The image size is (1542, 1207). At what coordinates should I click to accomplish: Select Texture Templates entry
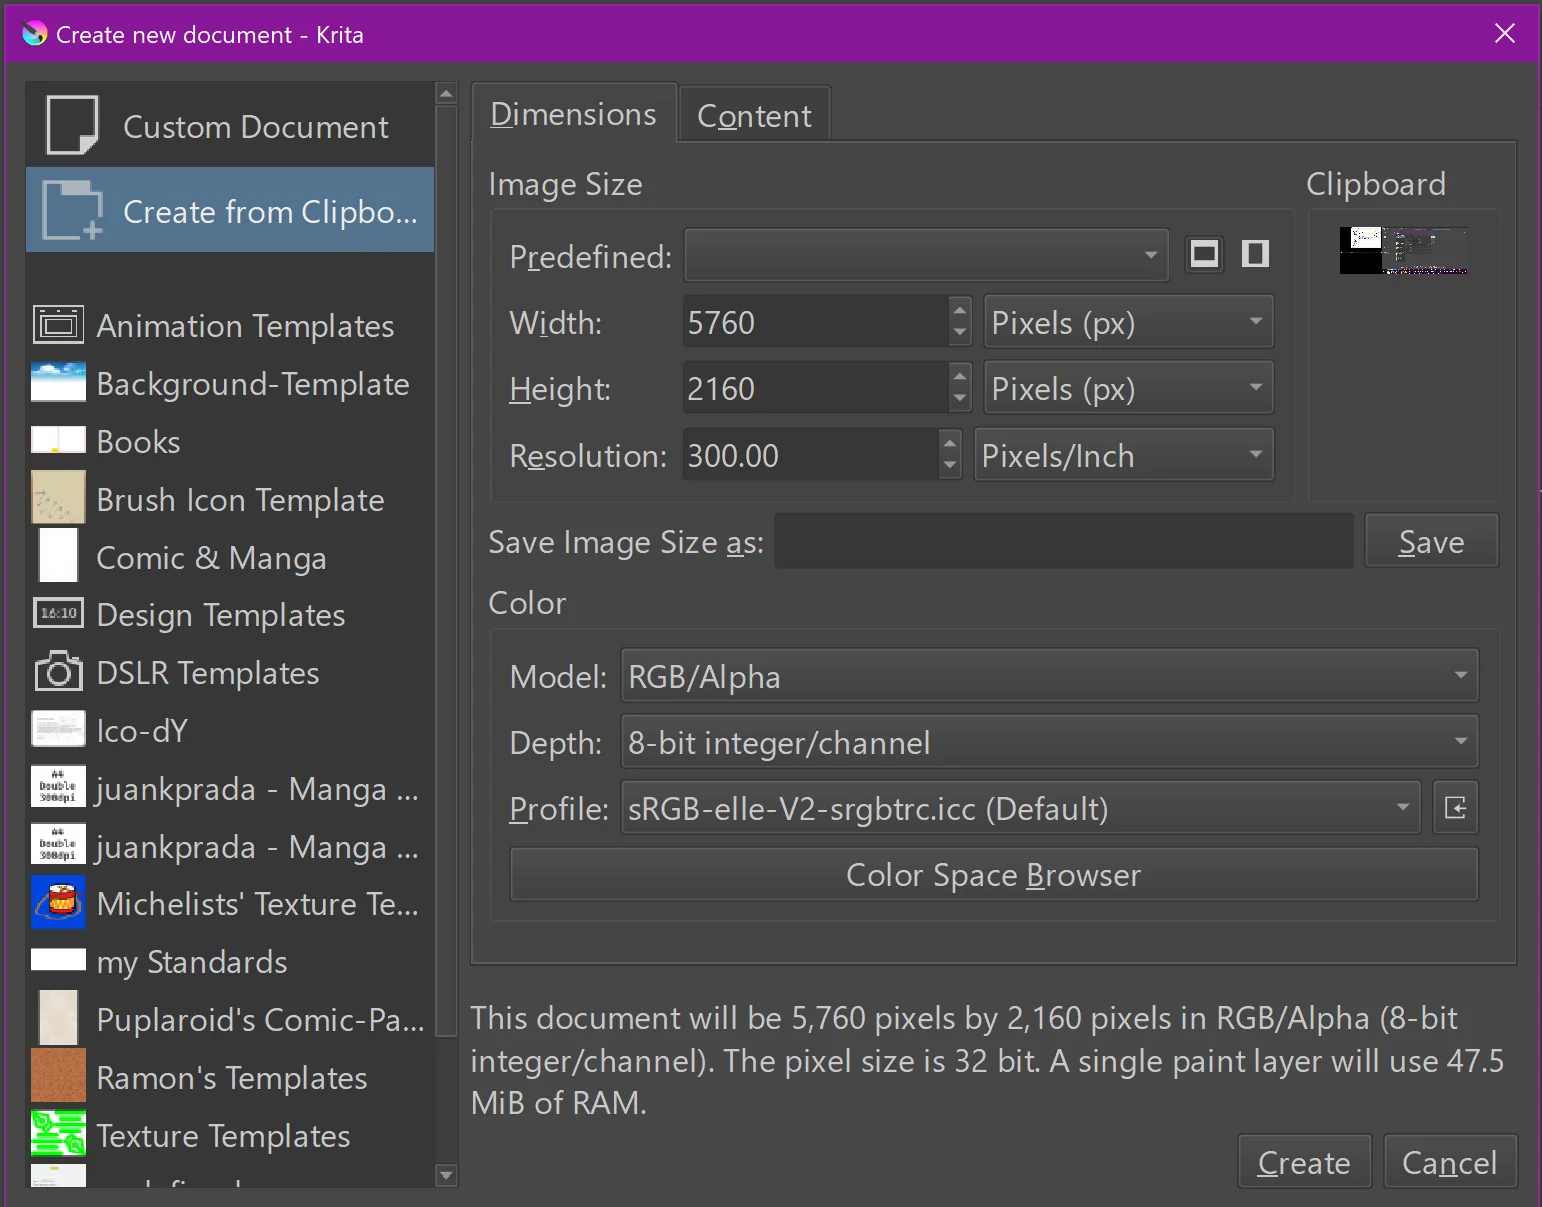tap(230, 1135)
